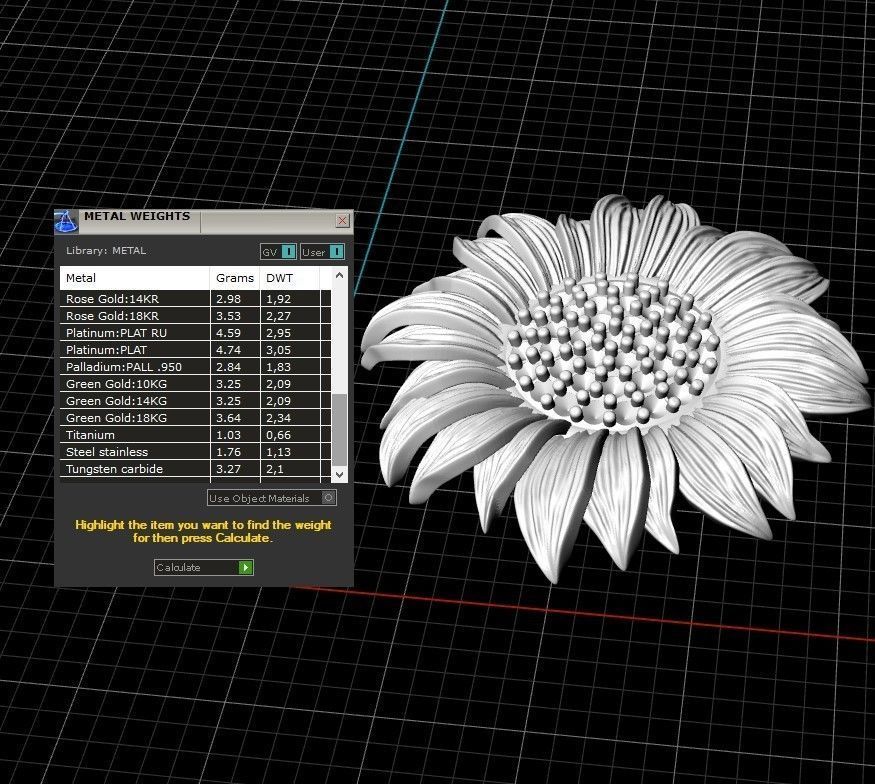Click the Library: METAL label
Screen dimensions: 875x784
[106, 251]
